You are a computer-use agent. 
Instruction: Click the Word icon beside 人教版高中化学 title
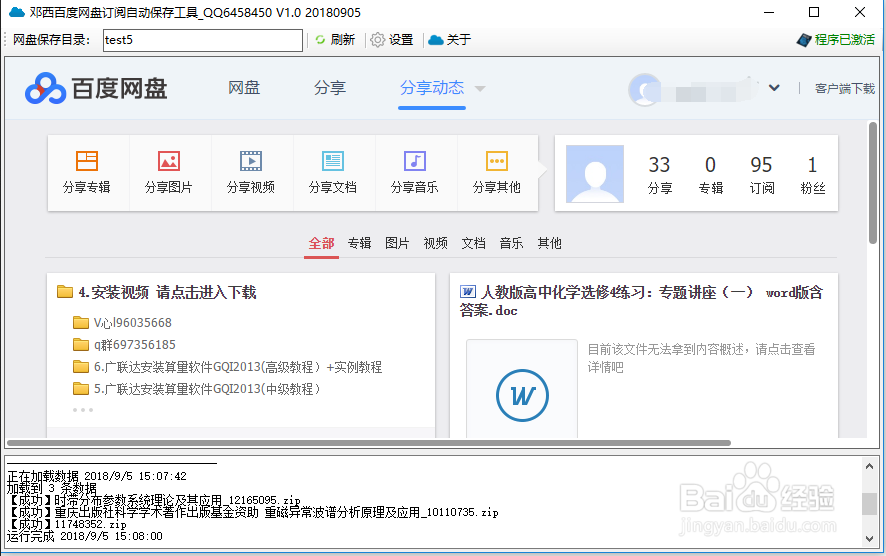pos(468,292)
